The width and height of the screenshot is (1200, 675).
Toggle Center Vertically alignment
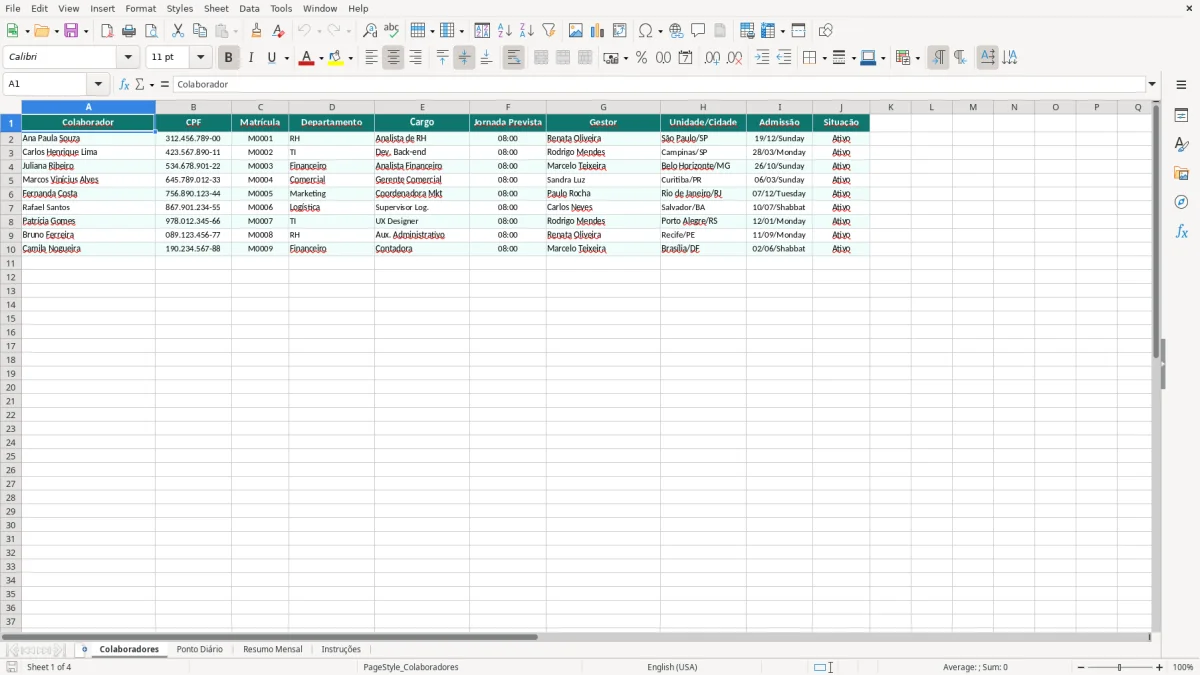point(464,58)
